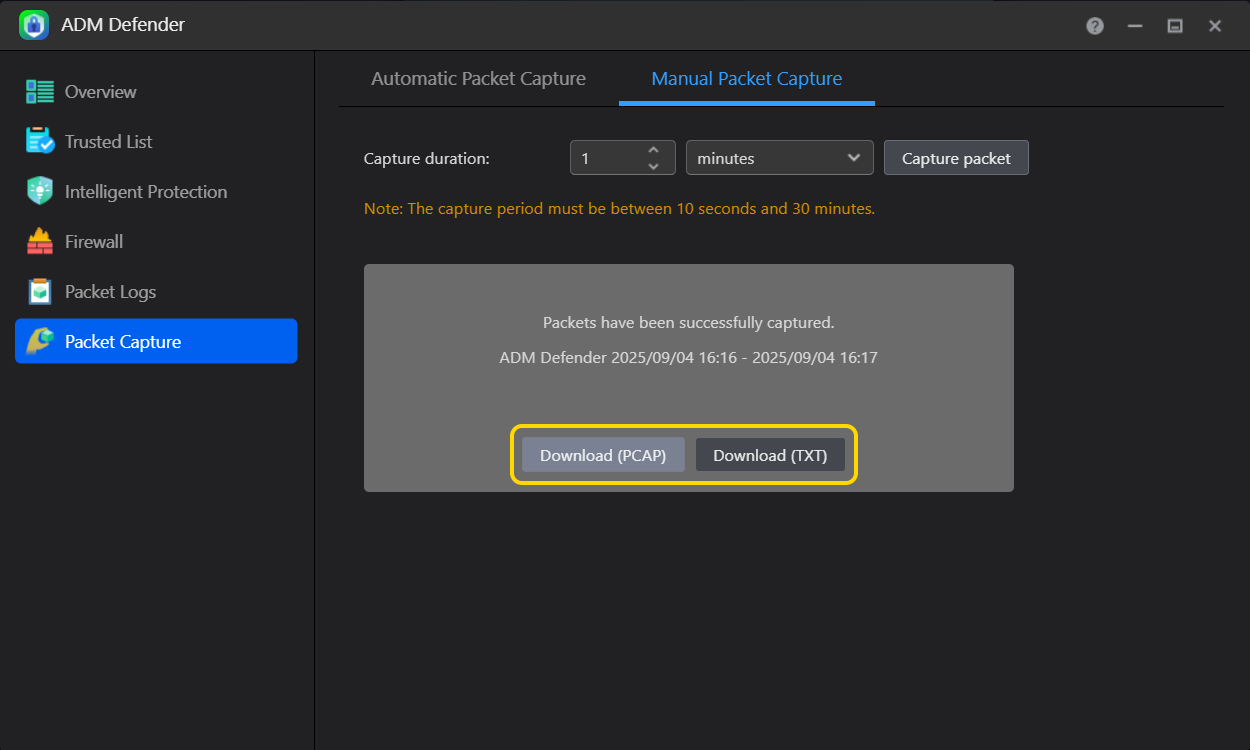Image resolution: width=1250 pixels, height=750 pixels.
Task: Open help via the question mark icon
Action: click(1095, 26)
